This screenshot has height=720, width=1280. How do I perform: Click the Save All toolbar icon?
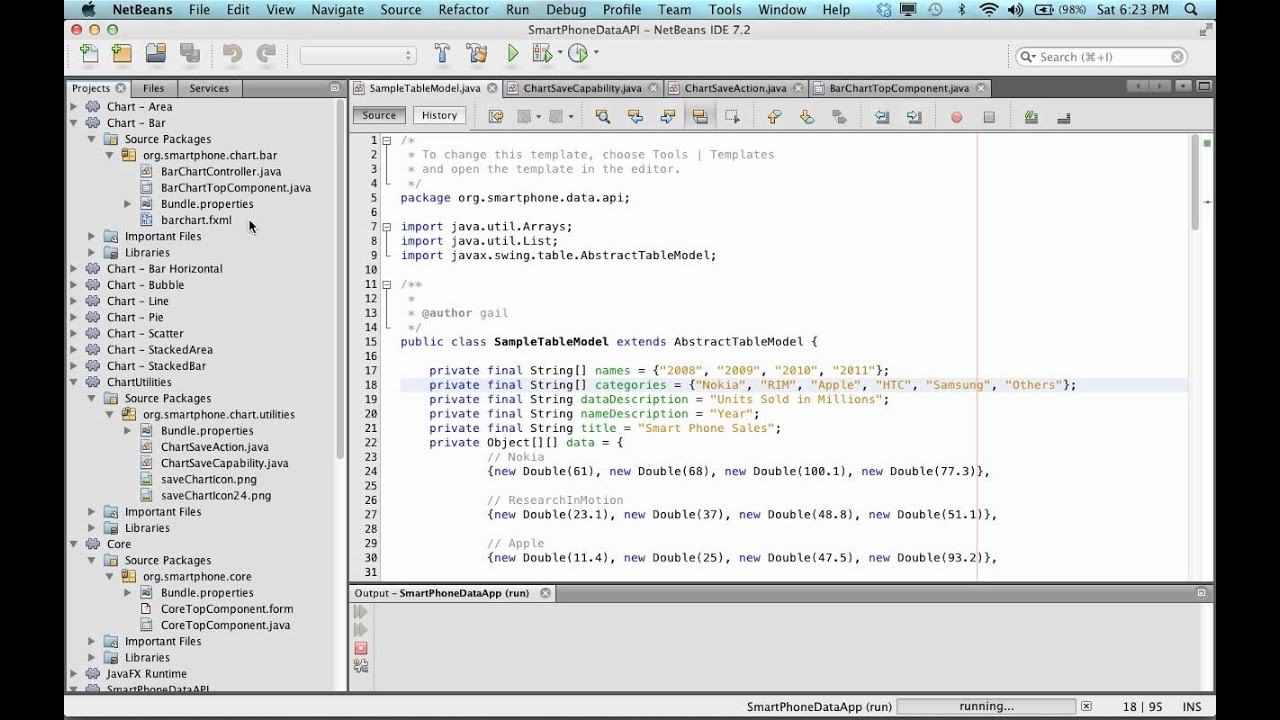point(188,54)
